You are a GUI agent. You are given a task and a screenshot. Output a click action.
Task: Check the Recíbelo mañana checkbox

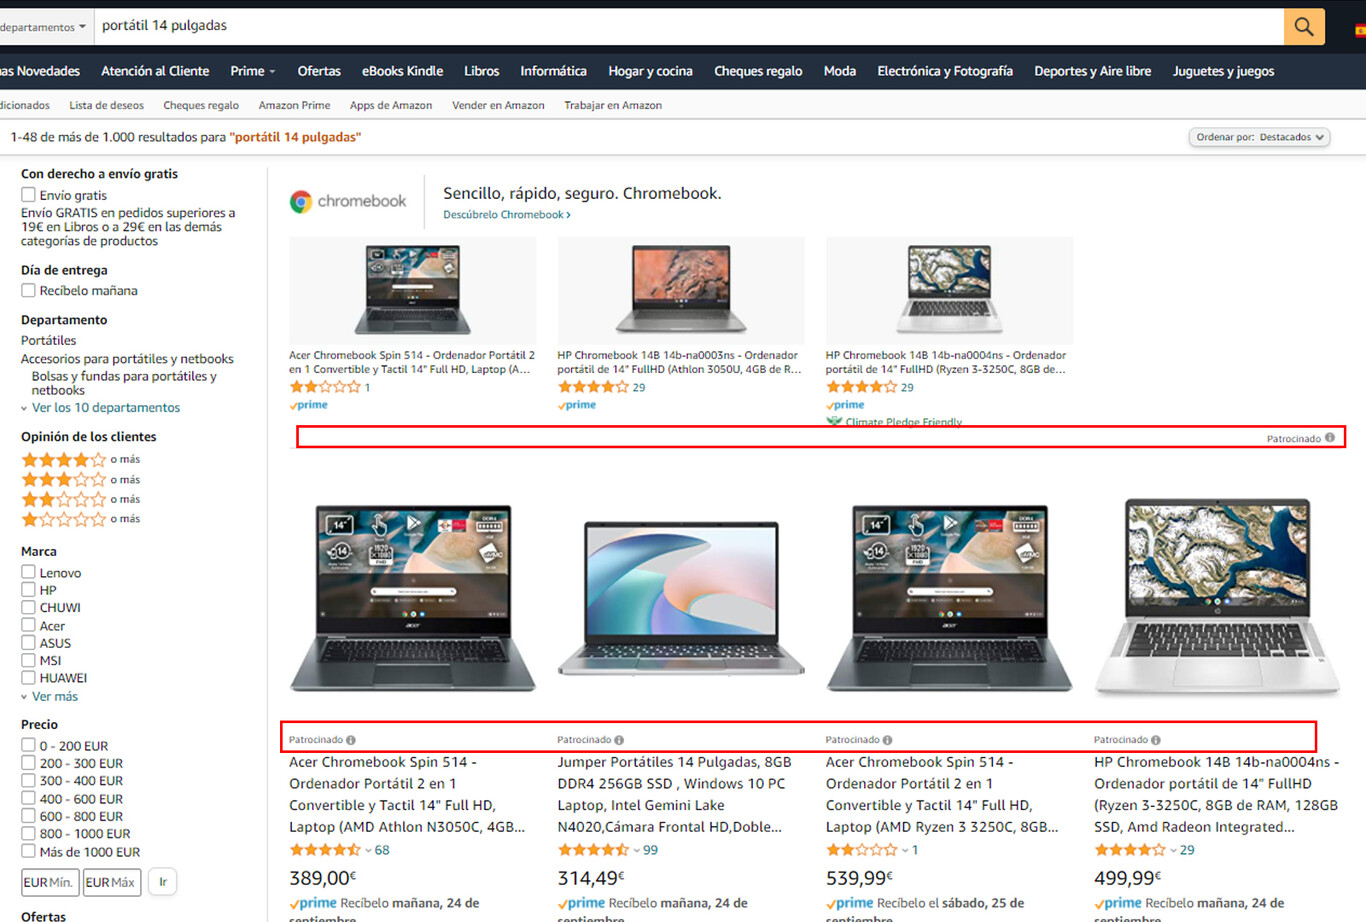pyautogui.click(x=28, y=290)
